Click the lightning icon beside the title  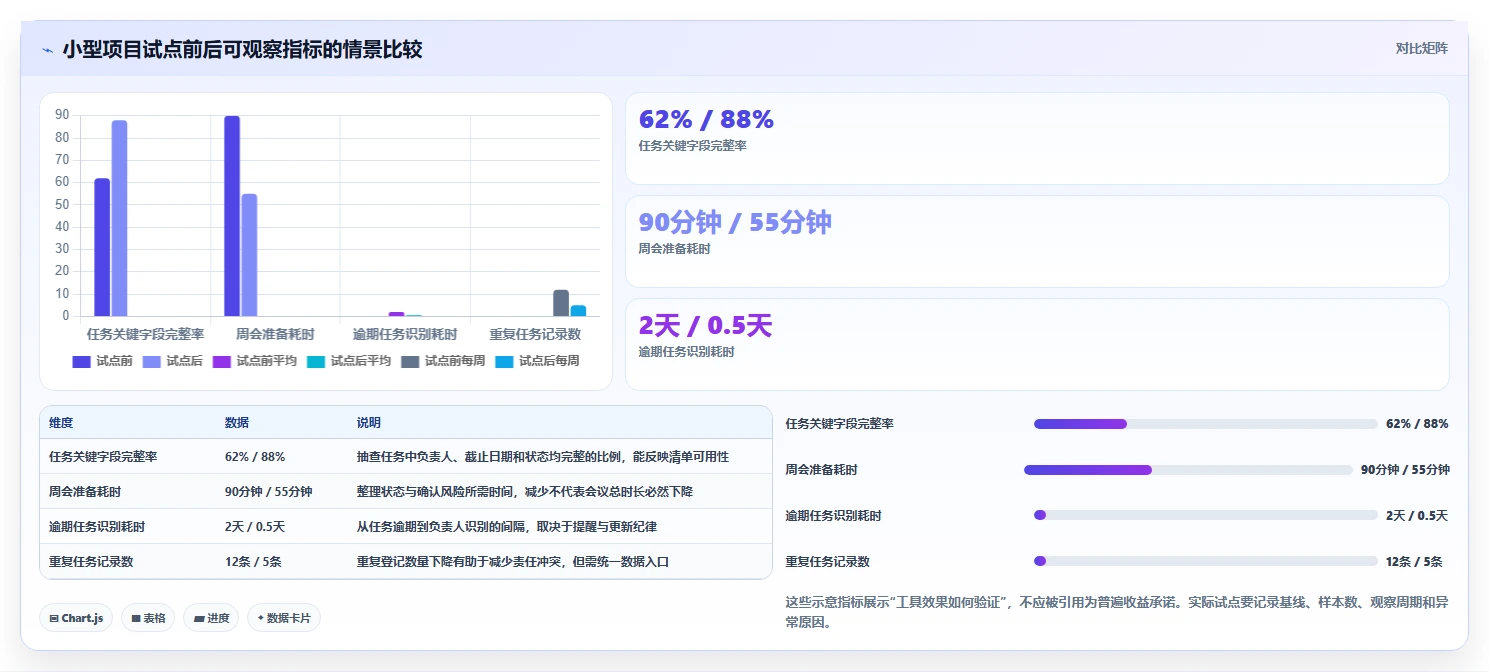pos(47,50)
